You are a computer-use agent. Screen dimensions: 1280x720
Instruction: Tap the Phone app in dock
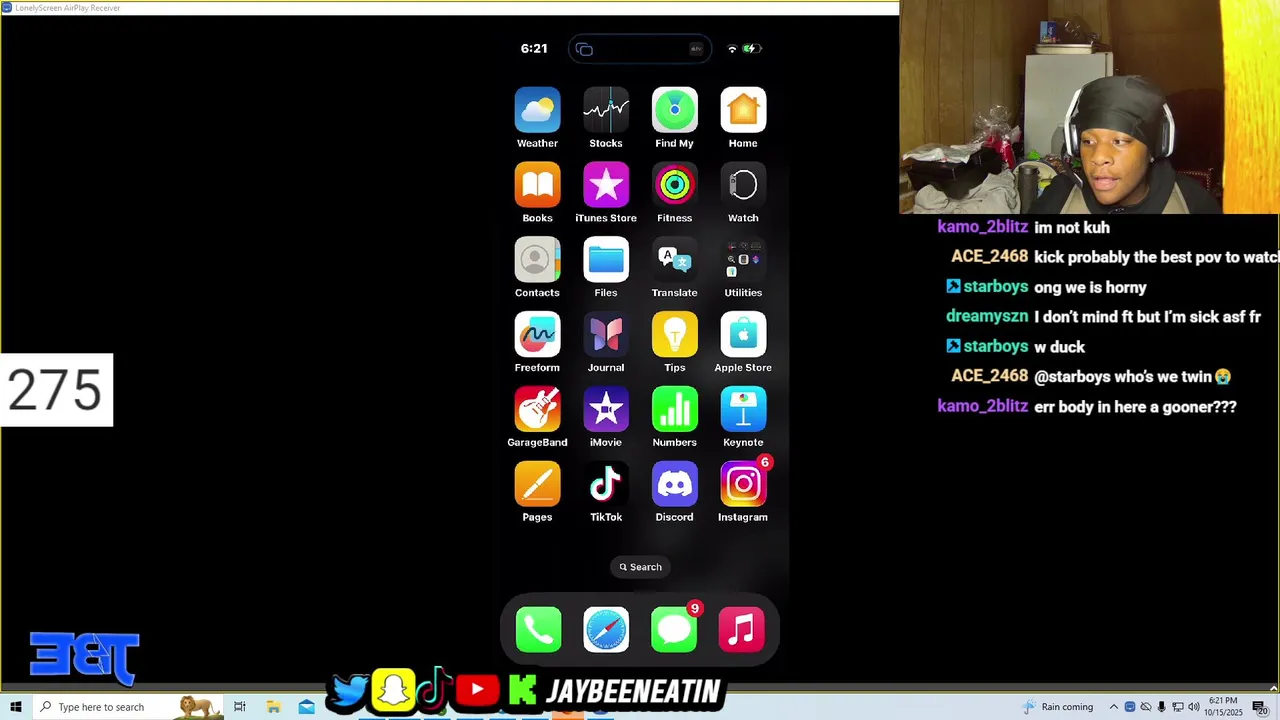[x=539, y=630]
